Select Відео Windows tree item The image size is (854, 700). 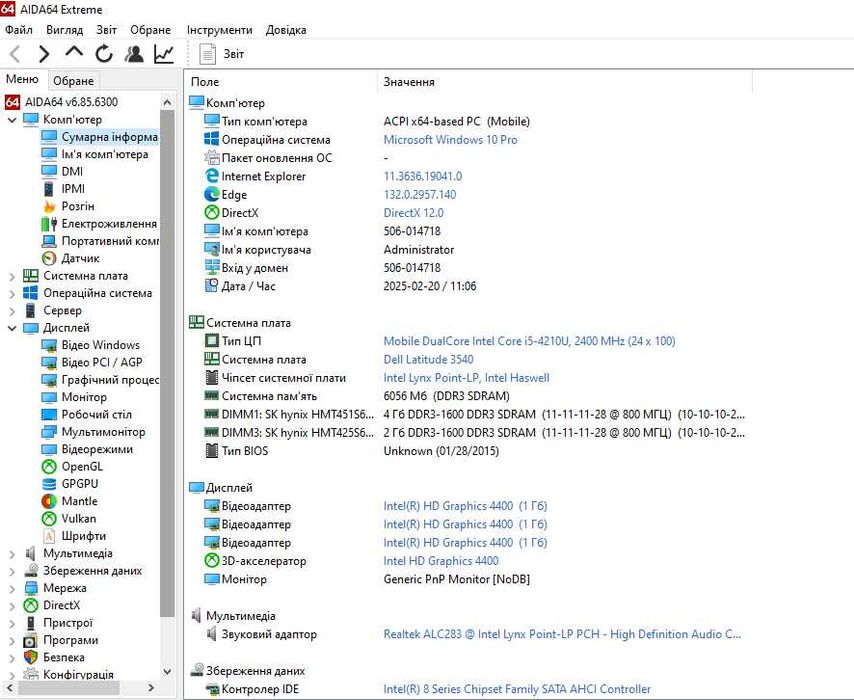(x=100, y=345)
